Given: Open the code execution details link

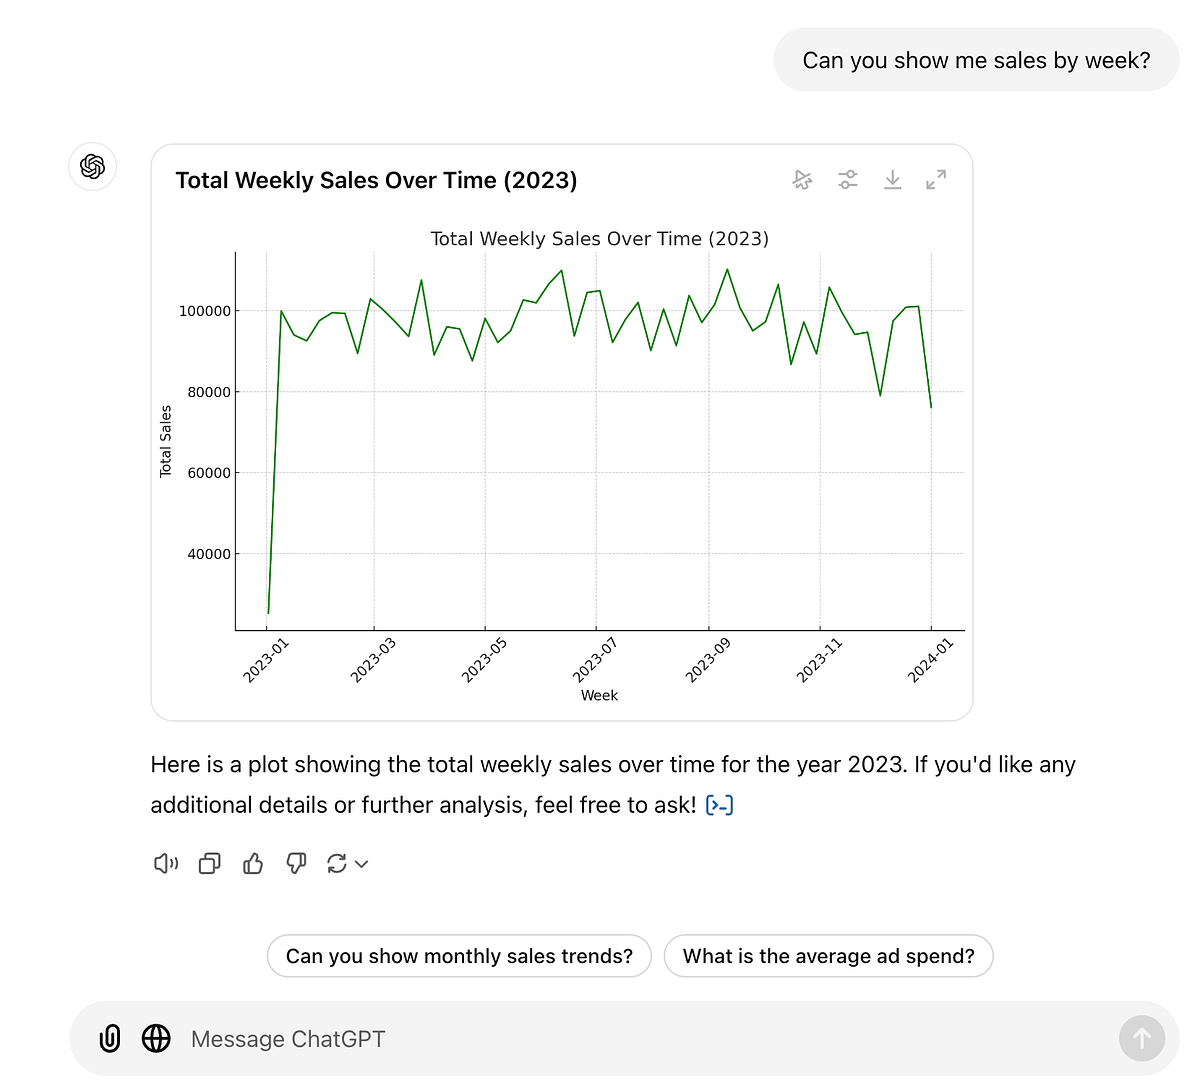Looking at the screenshot, I should pos(719,804).
